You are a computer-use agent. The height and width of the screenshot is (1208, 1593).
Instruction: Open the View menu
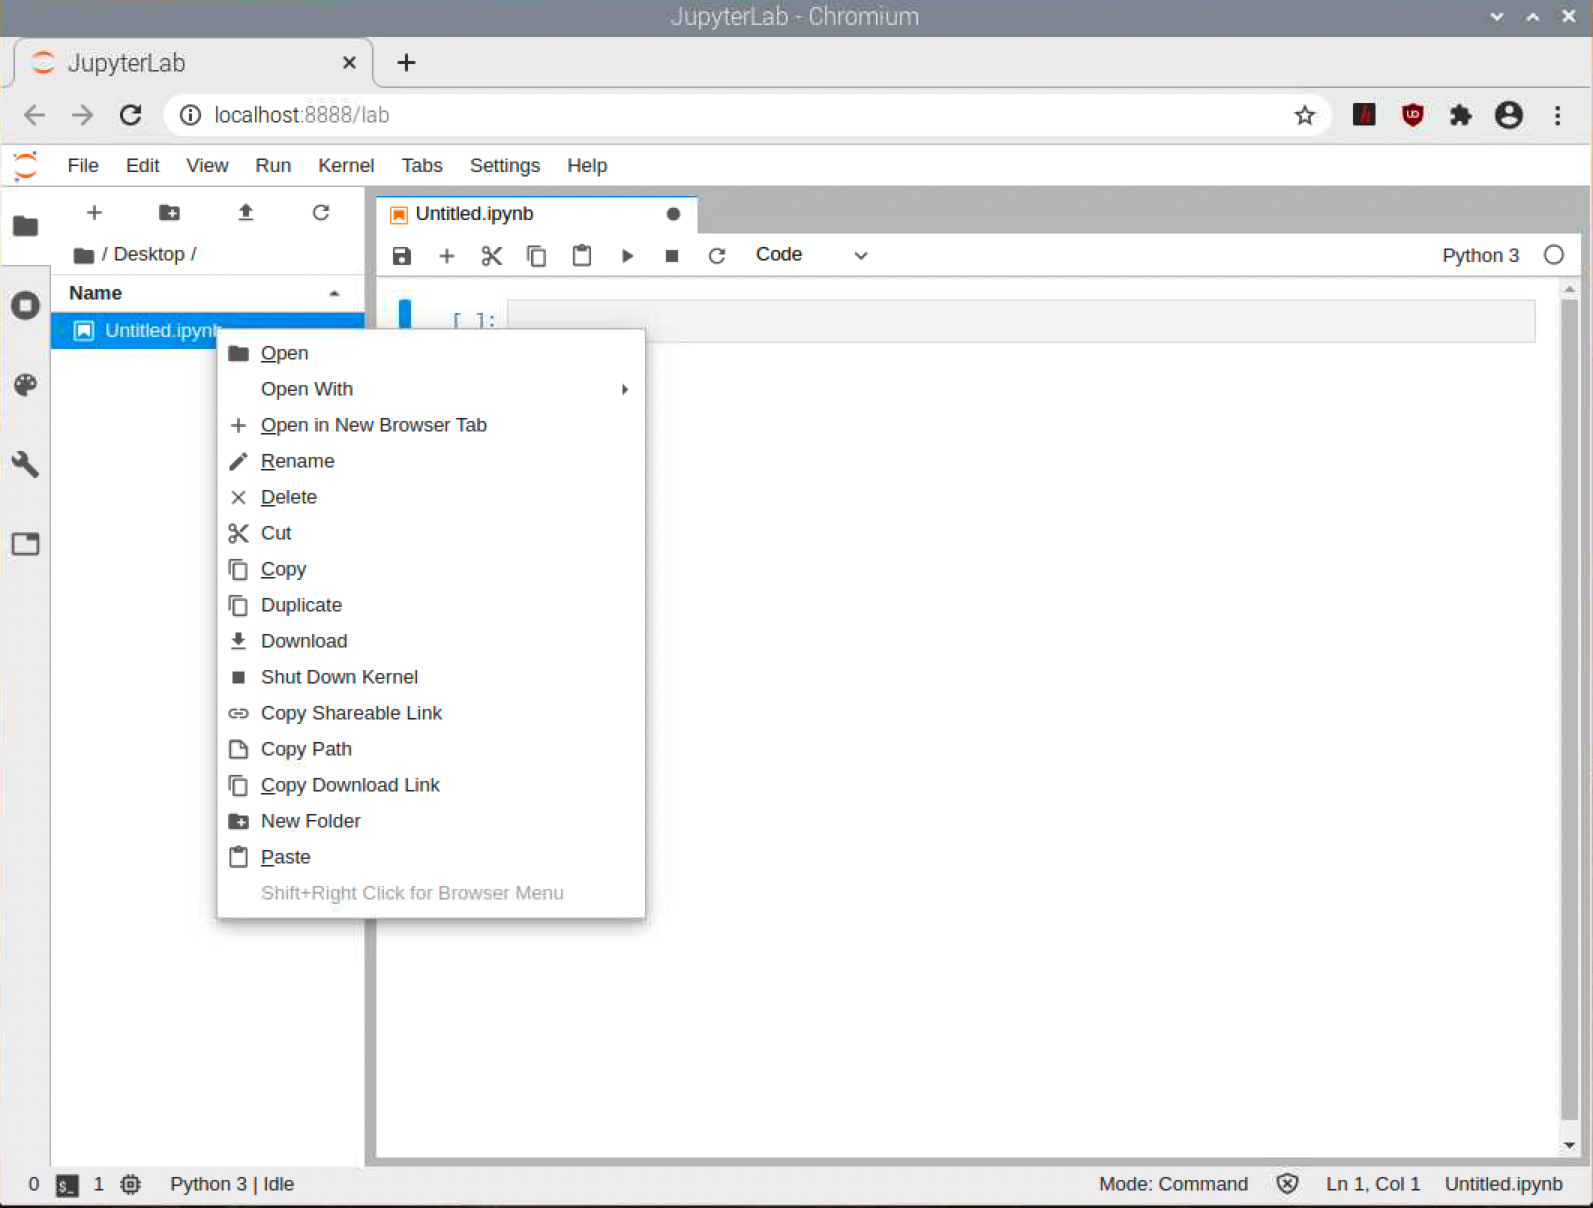click(x=207, y=165)
